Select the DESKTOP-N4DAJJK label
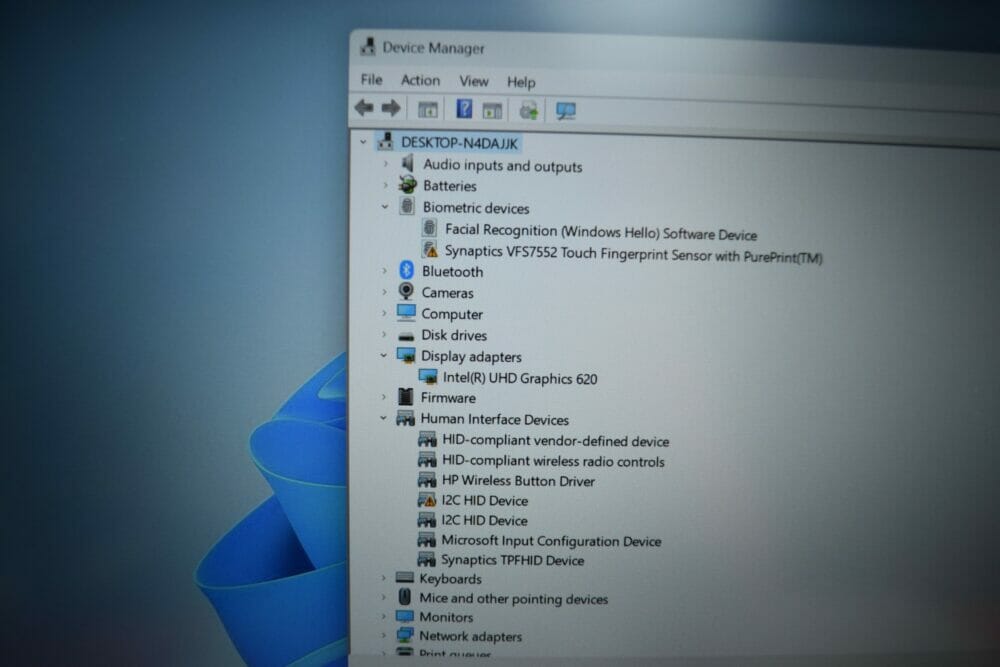 click(x=459, y=143)
